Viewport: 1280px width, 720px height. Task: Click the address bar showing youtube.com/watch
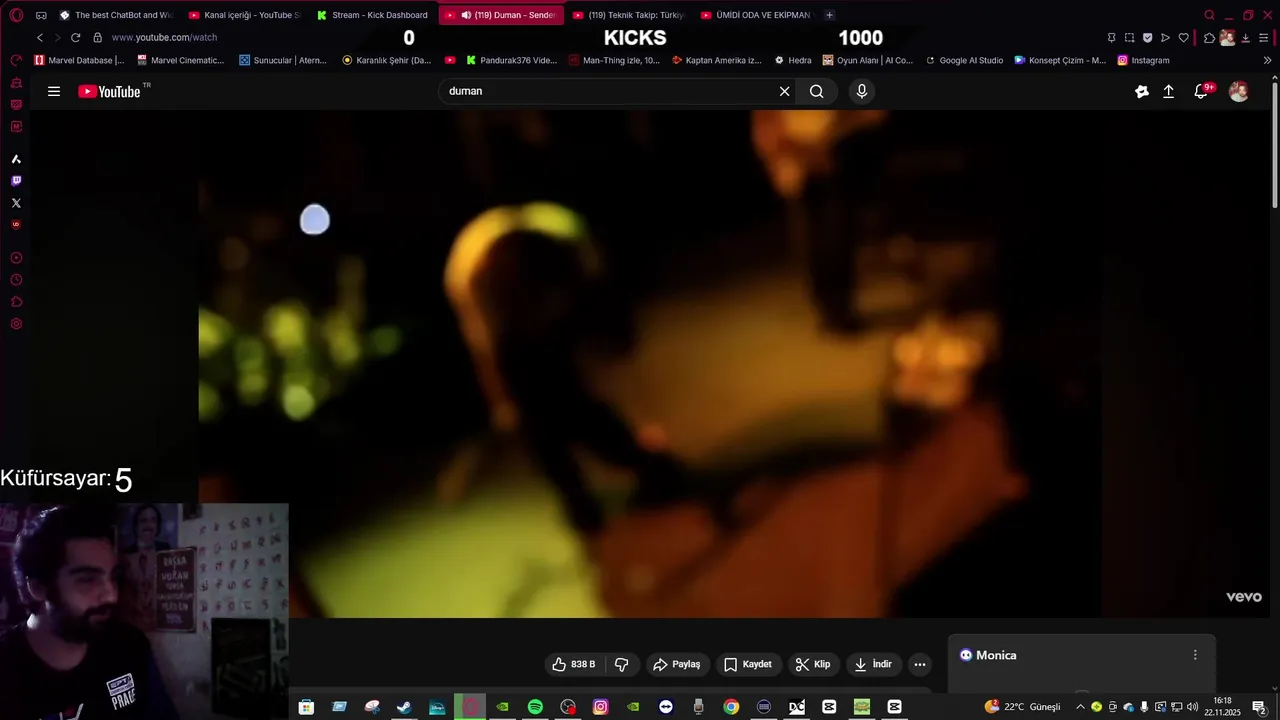pos(164,38)
